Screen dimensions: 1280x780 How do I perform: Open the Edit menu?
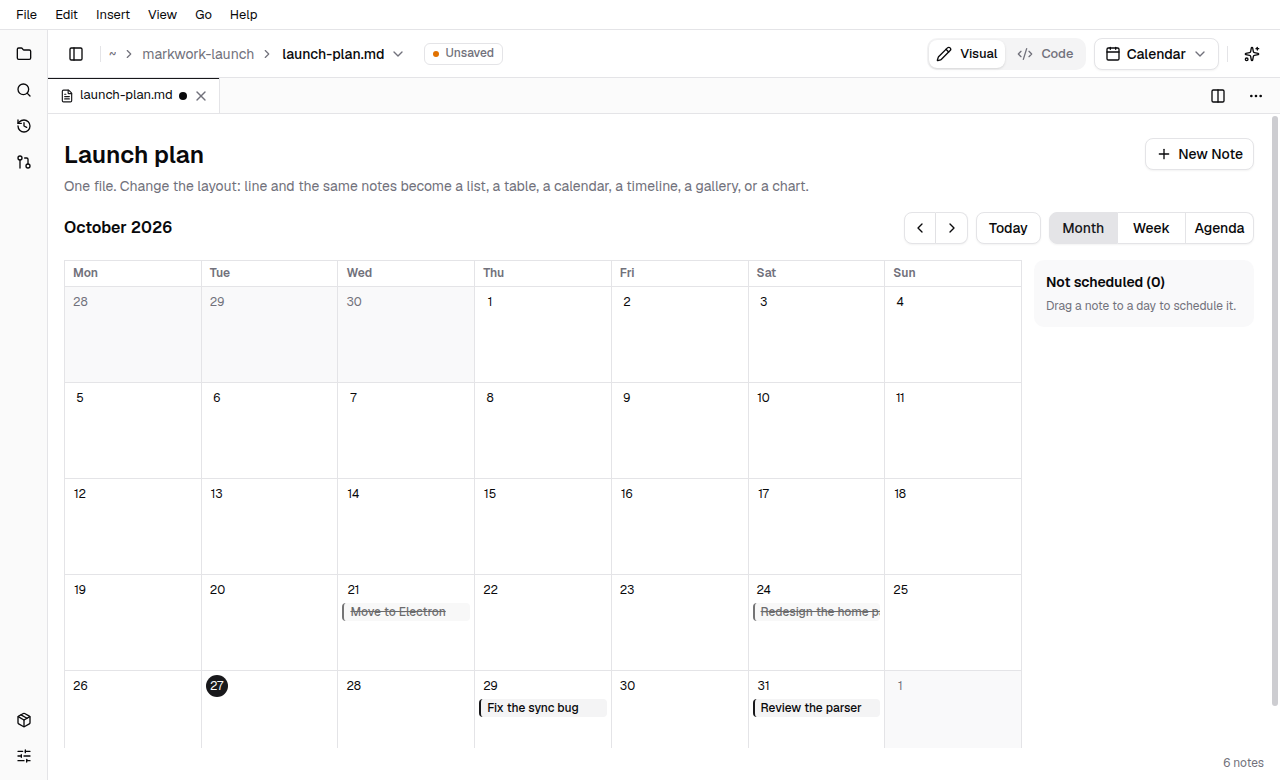[x=67, y=15]
